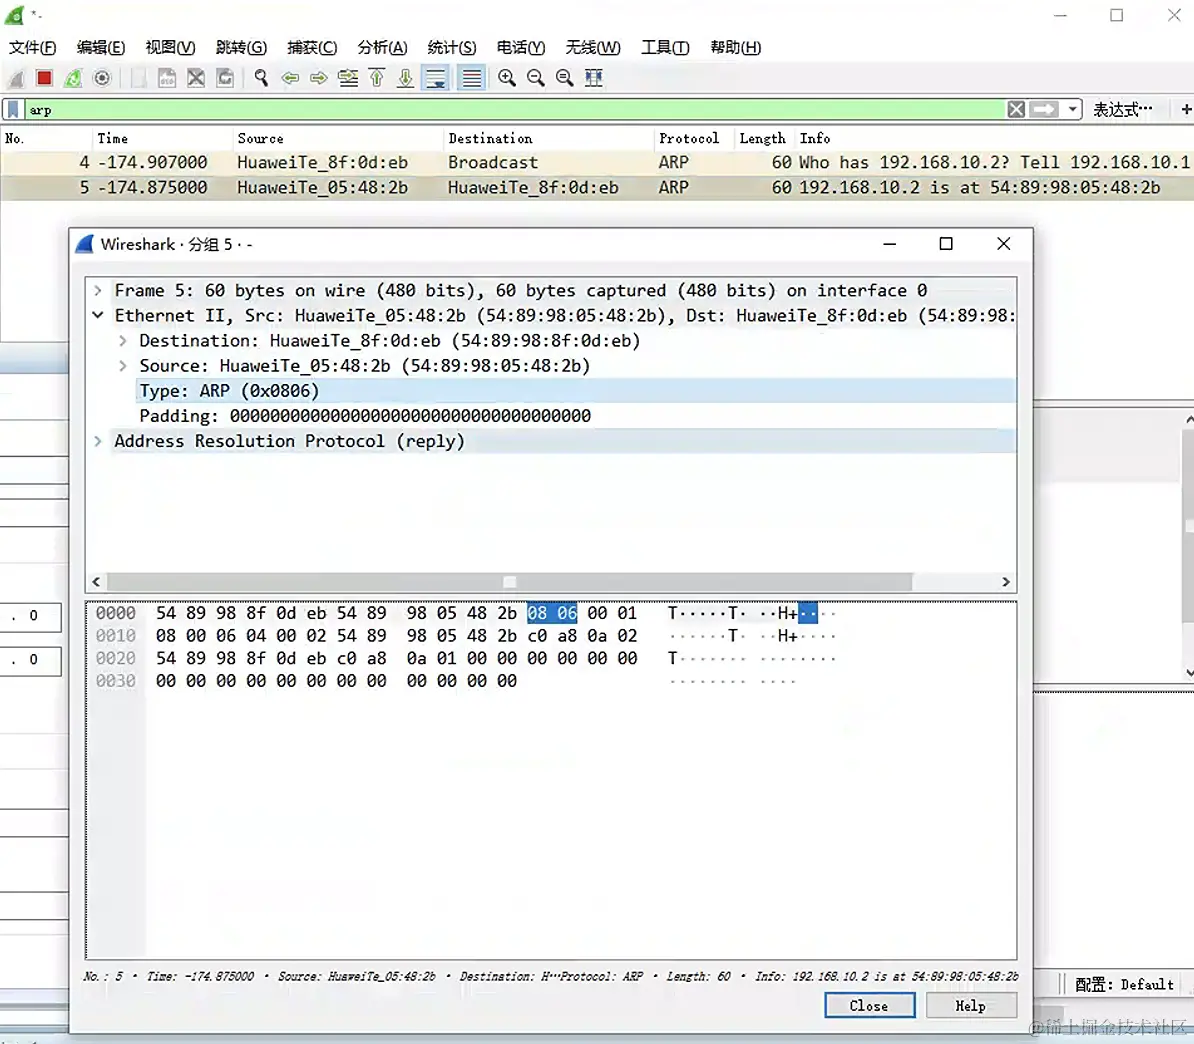Click the Close button in packet dialog
This screenshot has width=1194, height=1044.
pos(870,1006)
